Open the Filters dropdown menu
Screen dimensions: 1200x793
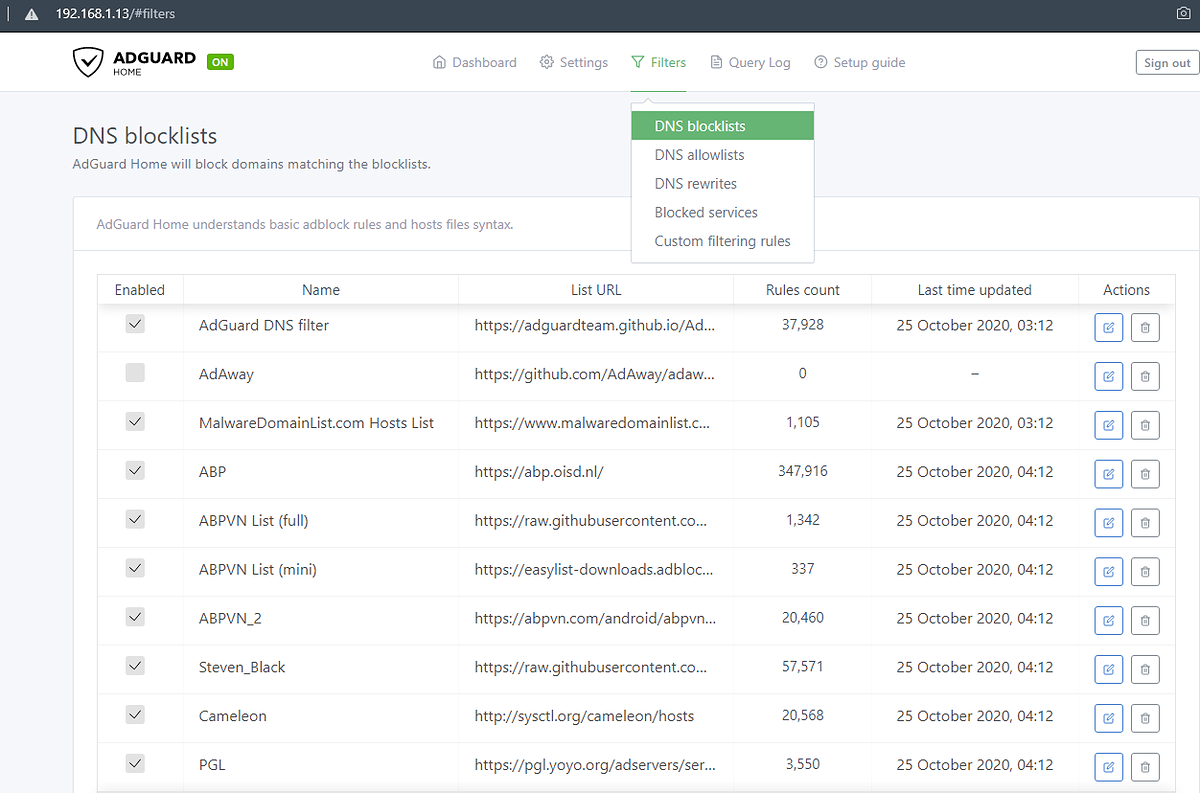coord(658,62)
